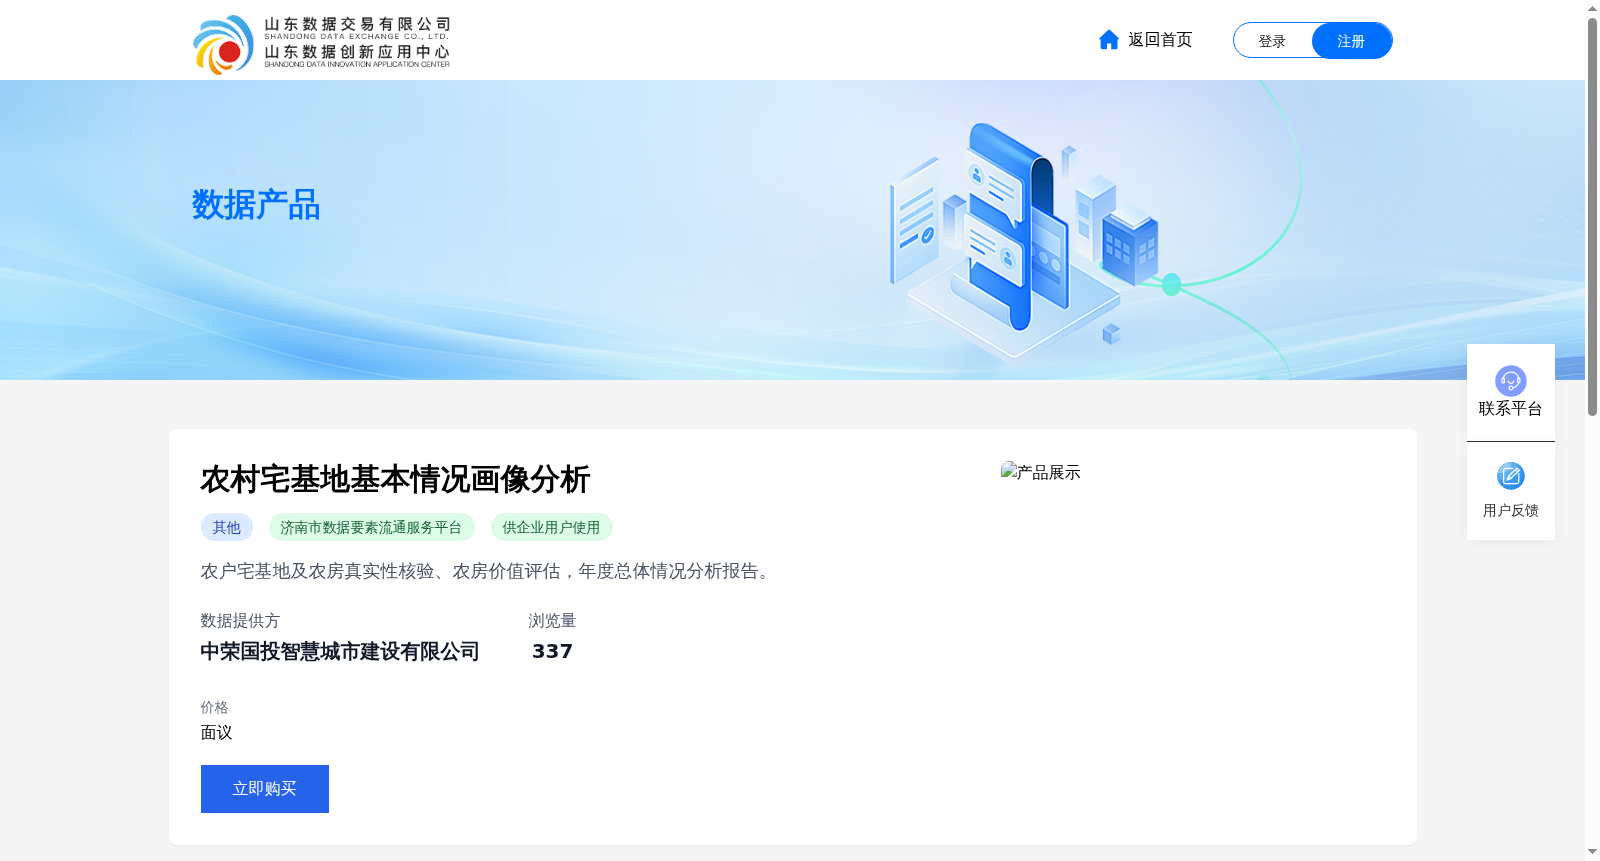Image resolution: width=1600 pixels, height=861 pixels.
Task: Click the vertical scrollbar thumb
Action: click(1592, 216)
